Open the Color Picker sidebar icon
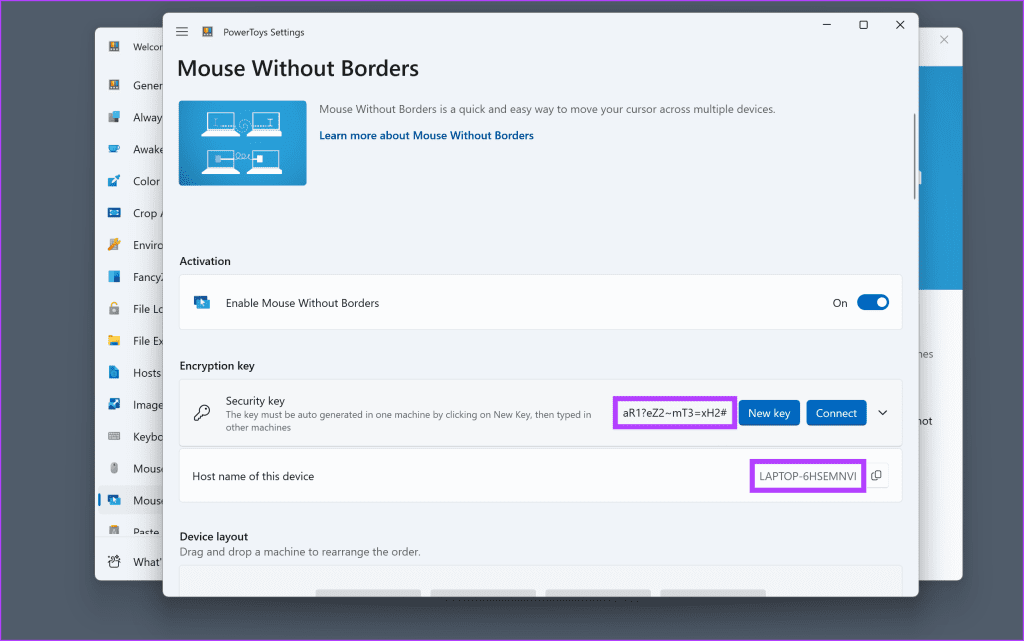 pos(114,181)
